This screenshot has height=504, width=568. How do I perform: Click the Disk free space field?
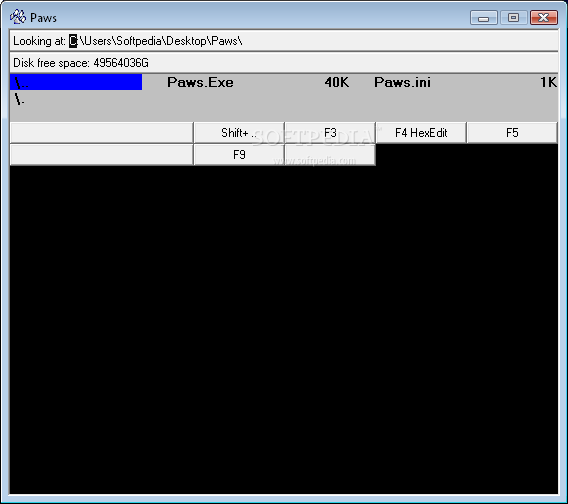[284, 63]
